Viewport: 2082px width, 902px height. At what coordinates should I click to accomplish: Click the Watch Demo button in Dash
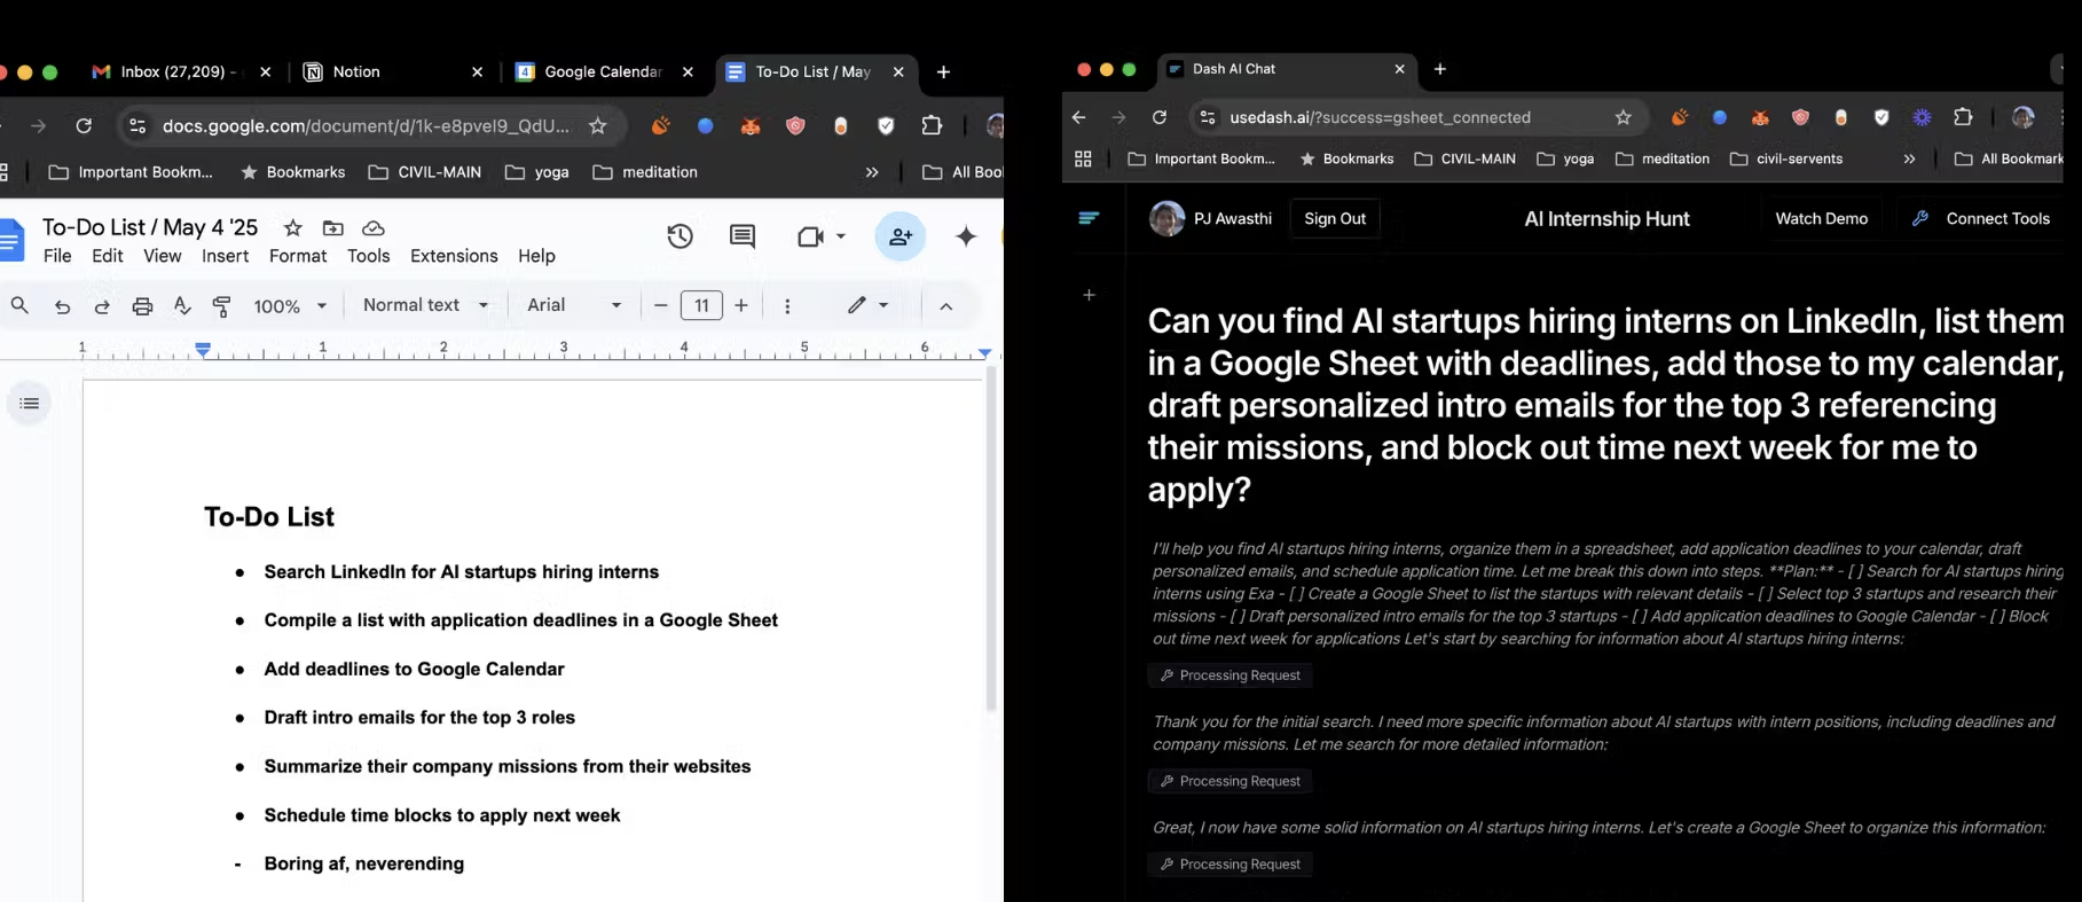(1821, 219)
